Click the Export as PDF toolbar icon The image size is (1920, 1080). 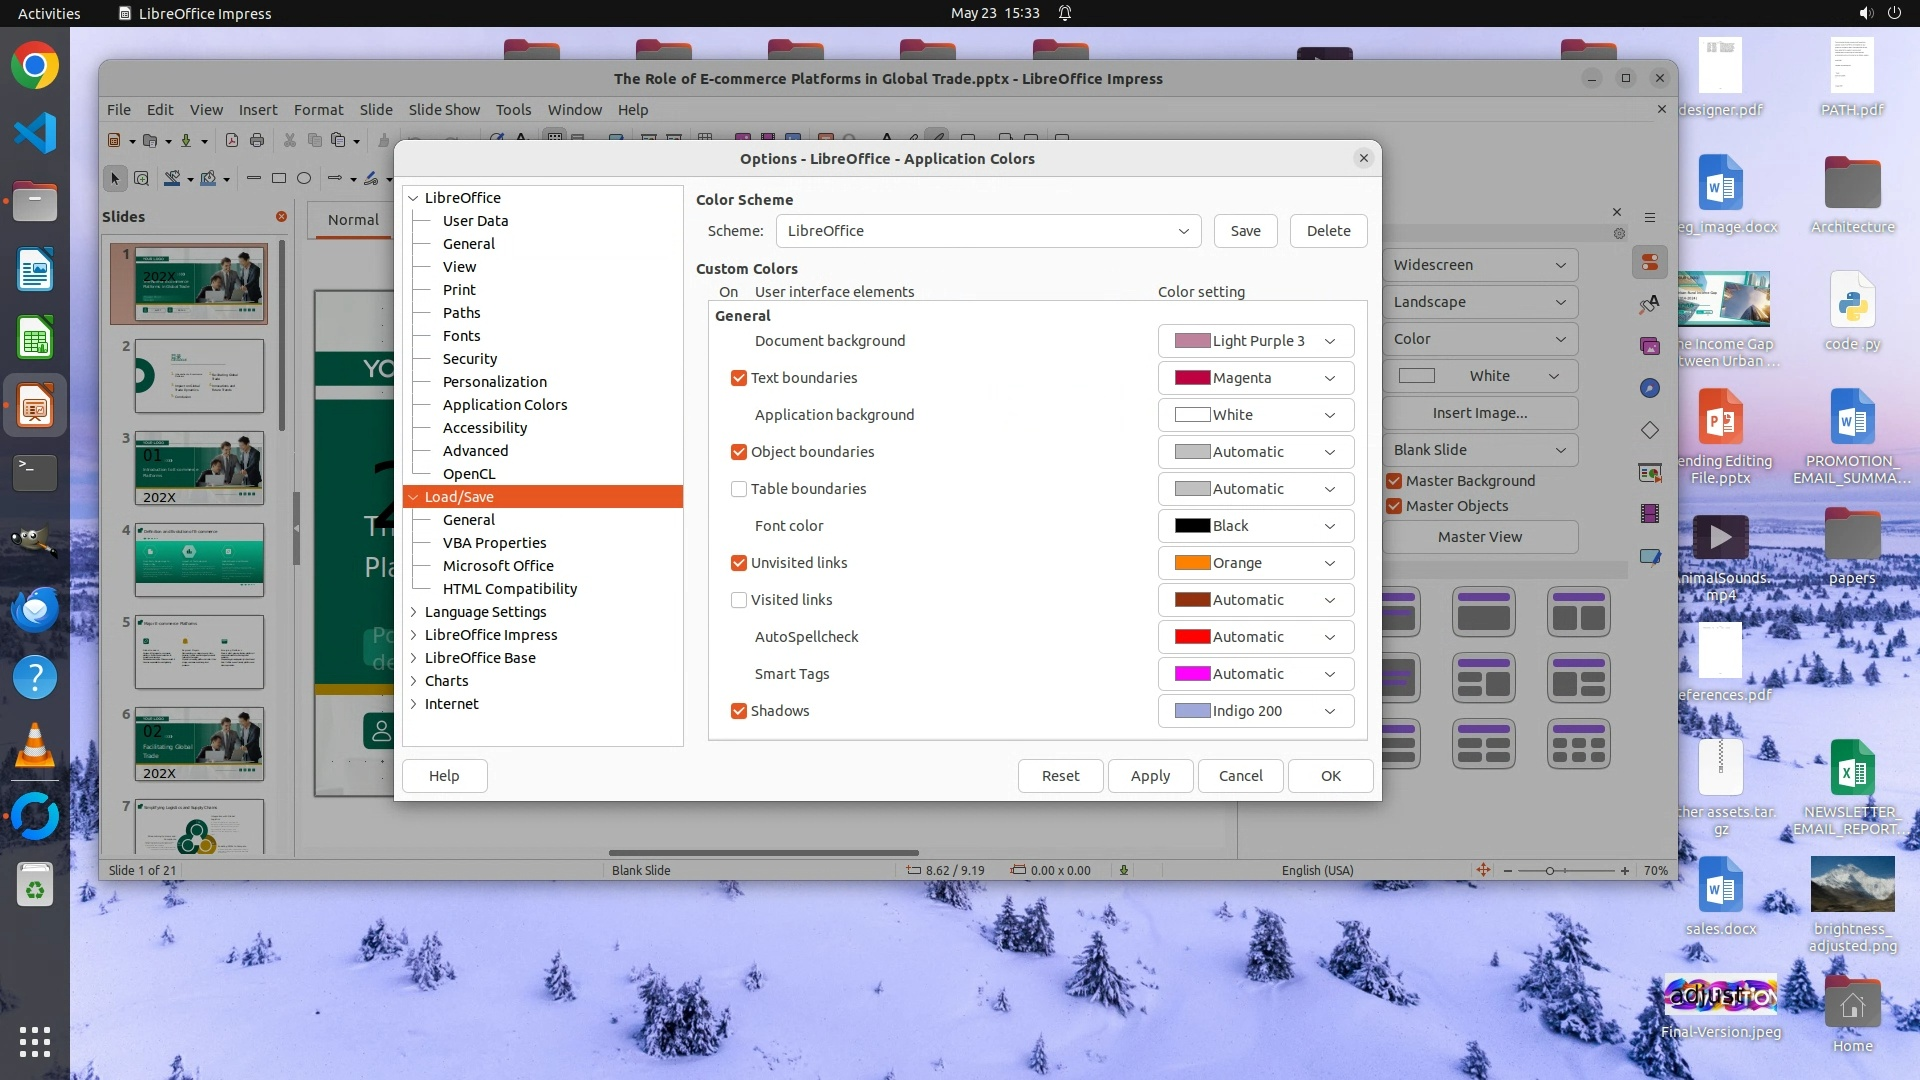pyautogui.click(x=232, y=141)
